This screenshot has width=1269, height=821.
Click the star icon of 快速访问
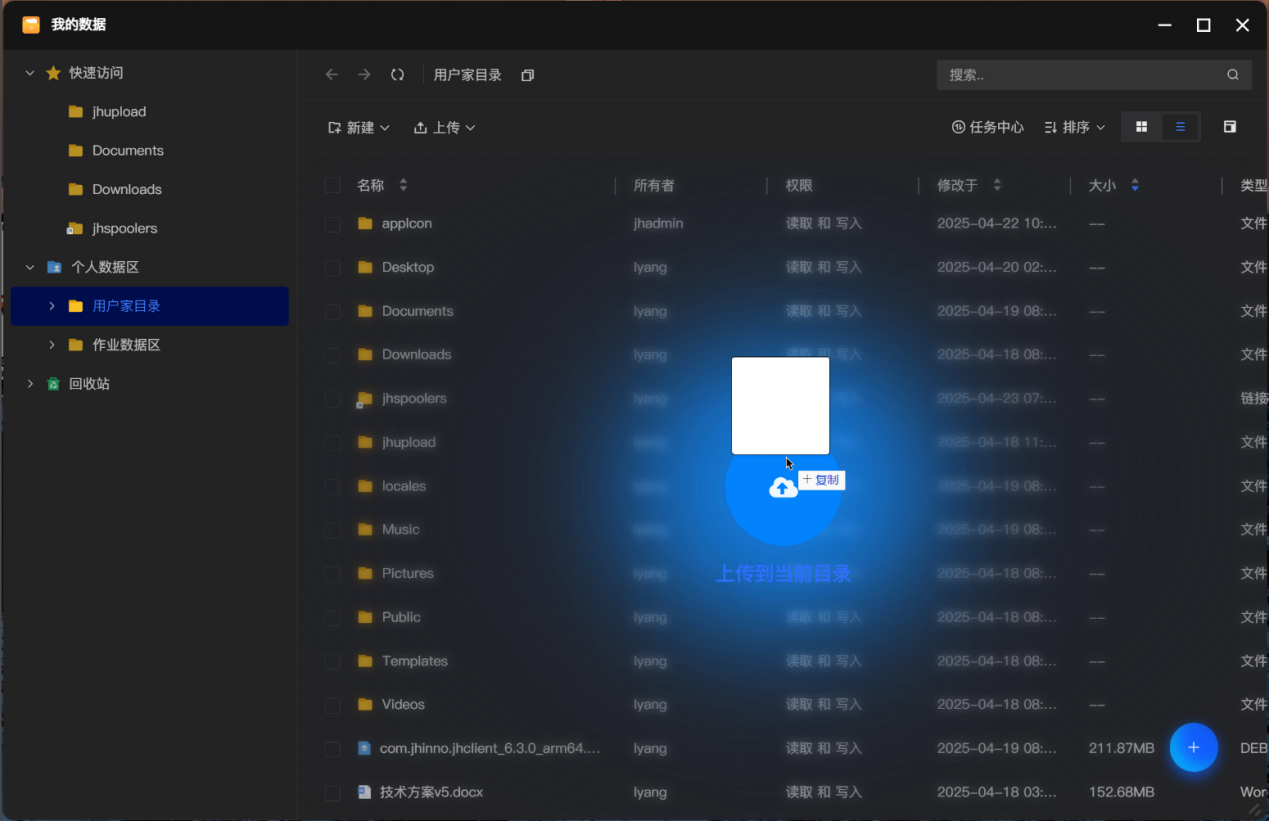pos(53,73)
